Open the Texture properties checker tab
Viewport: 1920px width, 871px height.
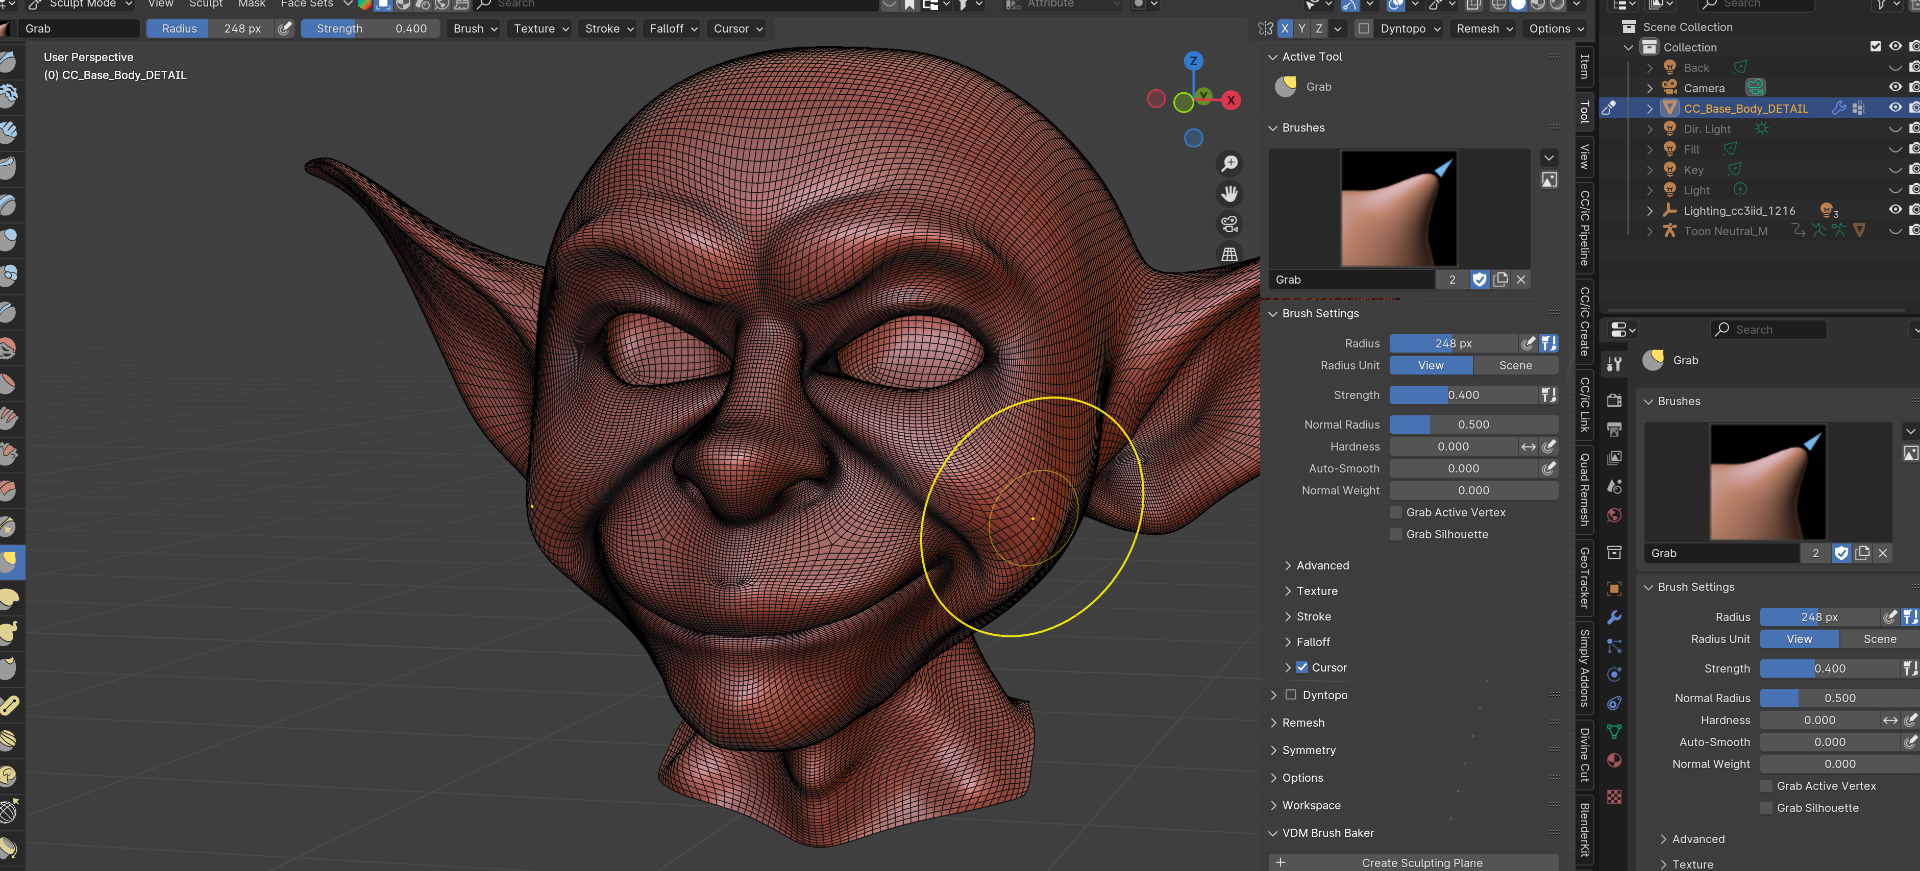pyautogui.click(x=1614, y=797)
